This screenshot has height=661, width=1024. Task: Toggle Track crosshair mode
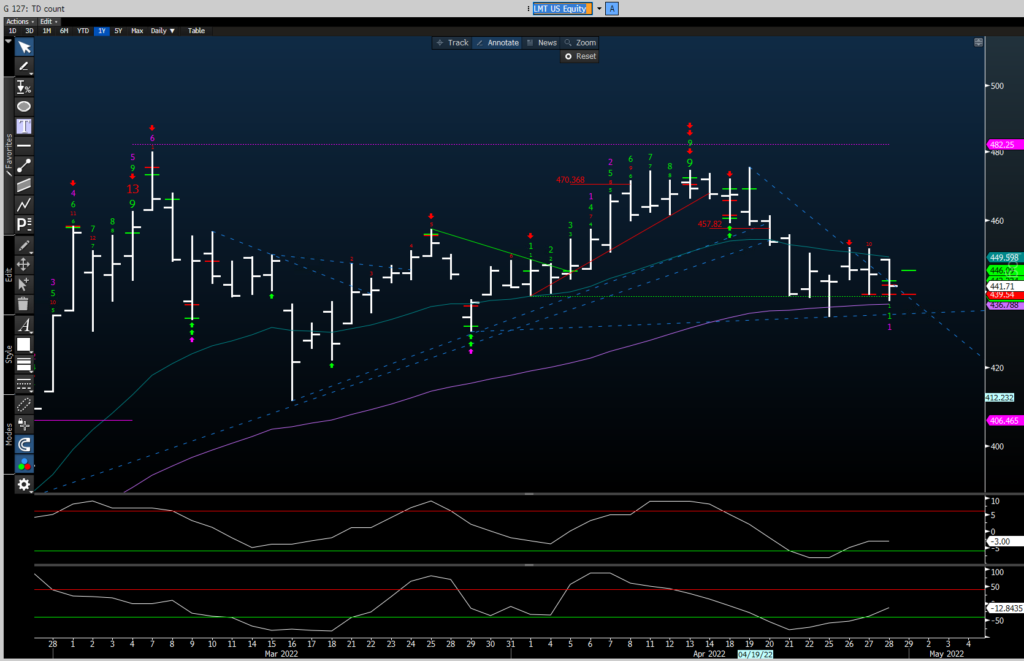click(453, 42)
